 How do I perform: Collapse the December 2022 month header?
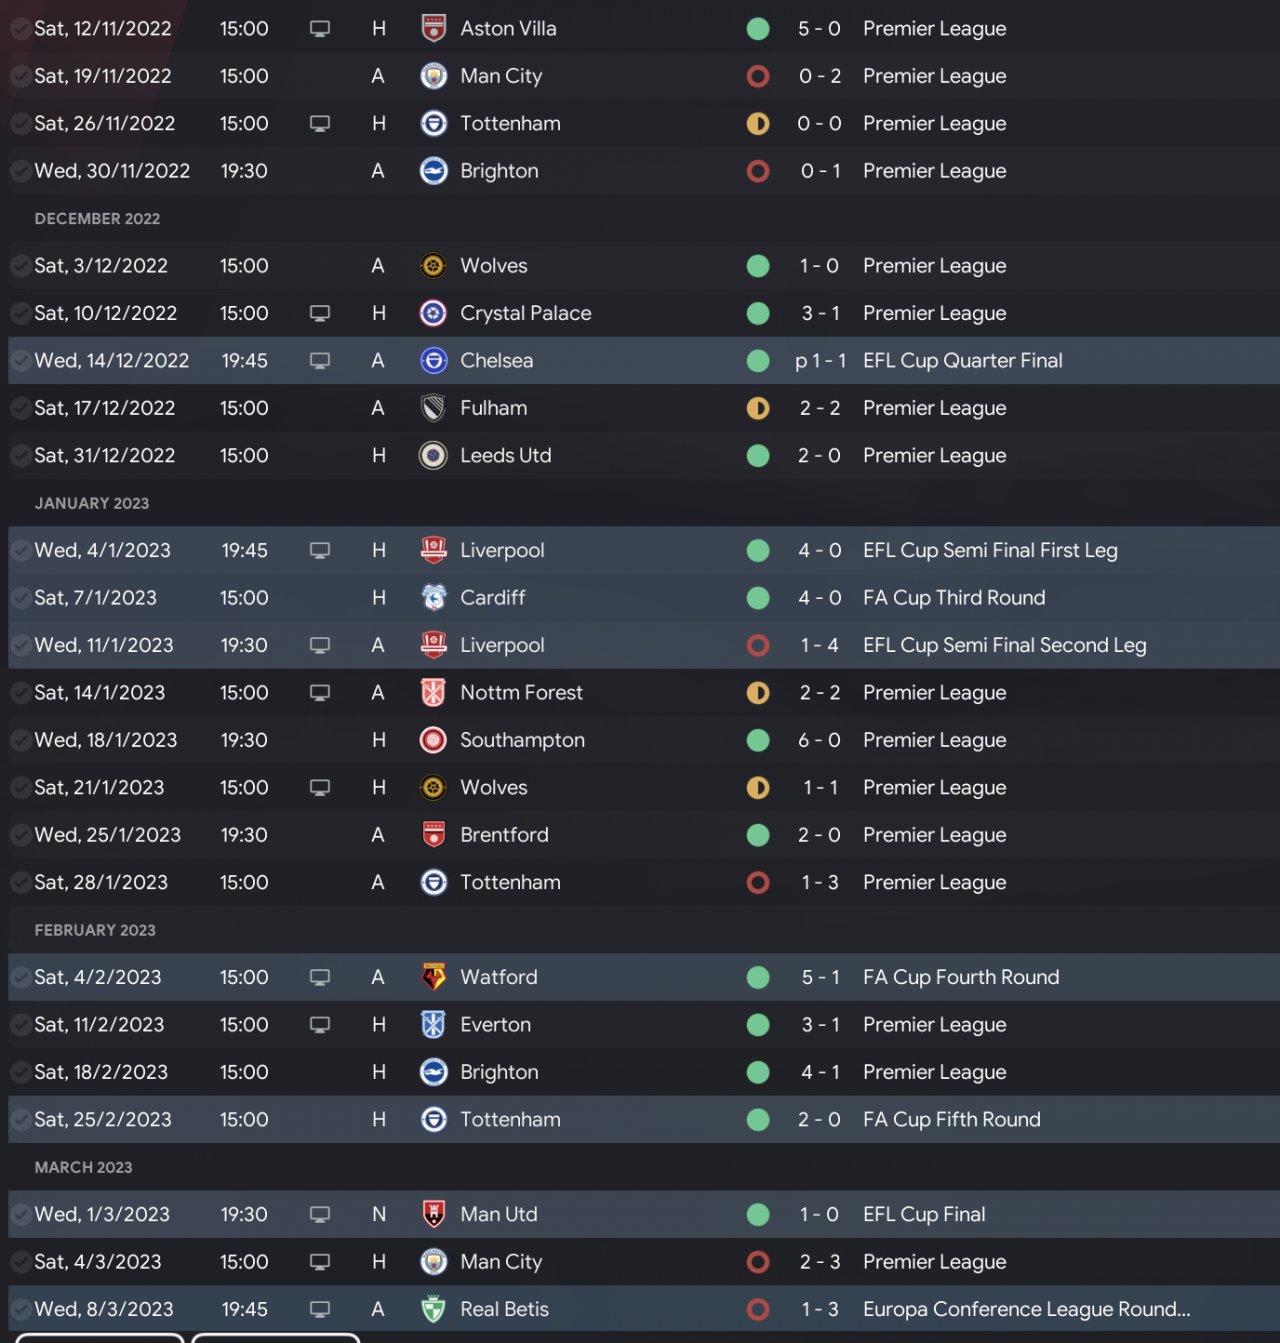(x=97, y=219)
